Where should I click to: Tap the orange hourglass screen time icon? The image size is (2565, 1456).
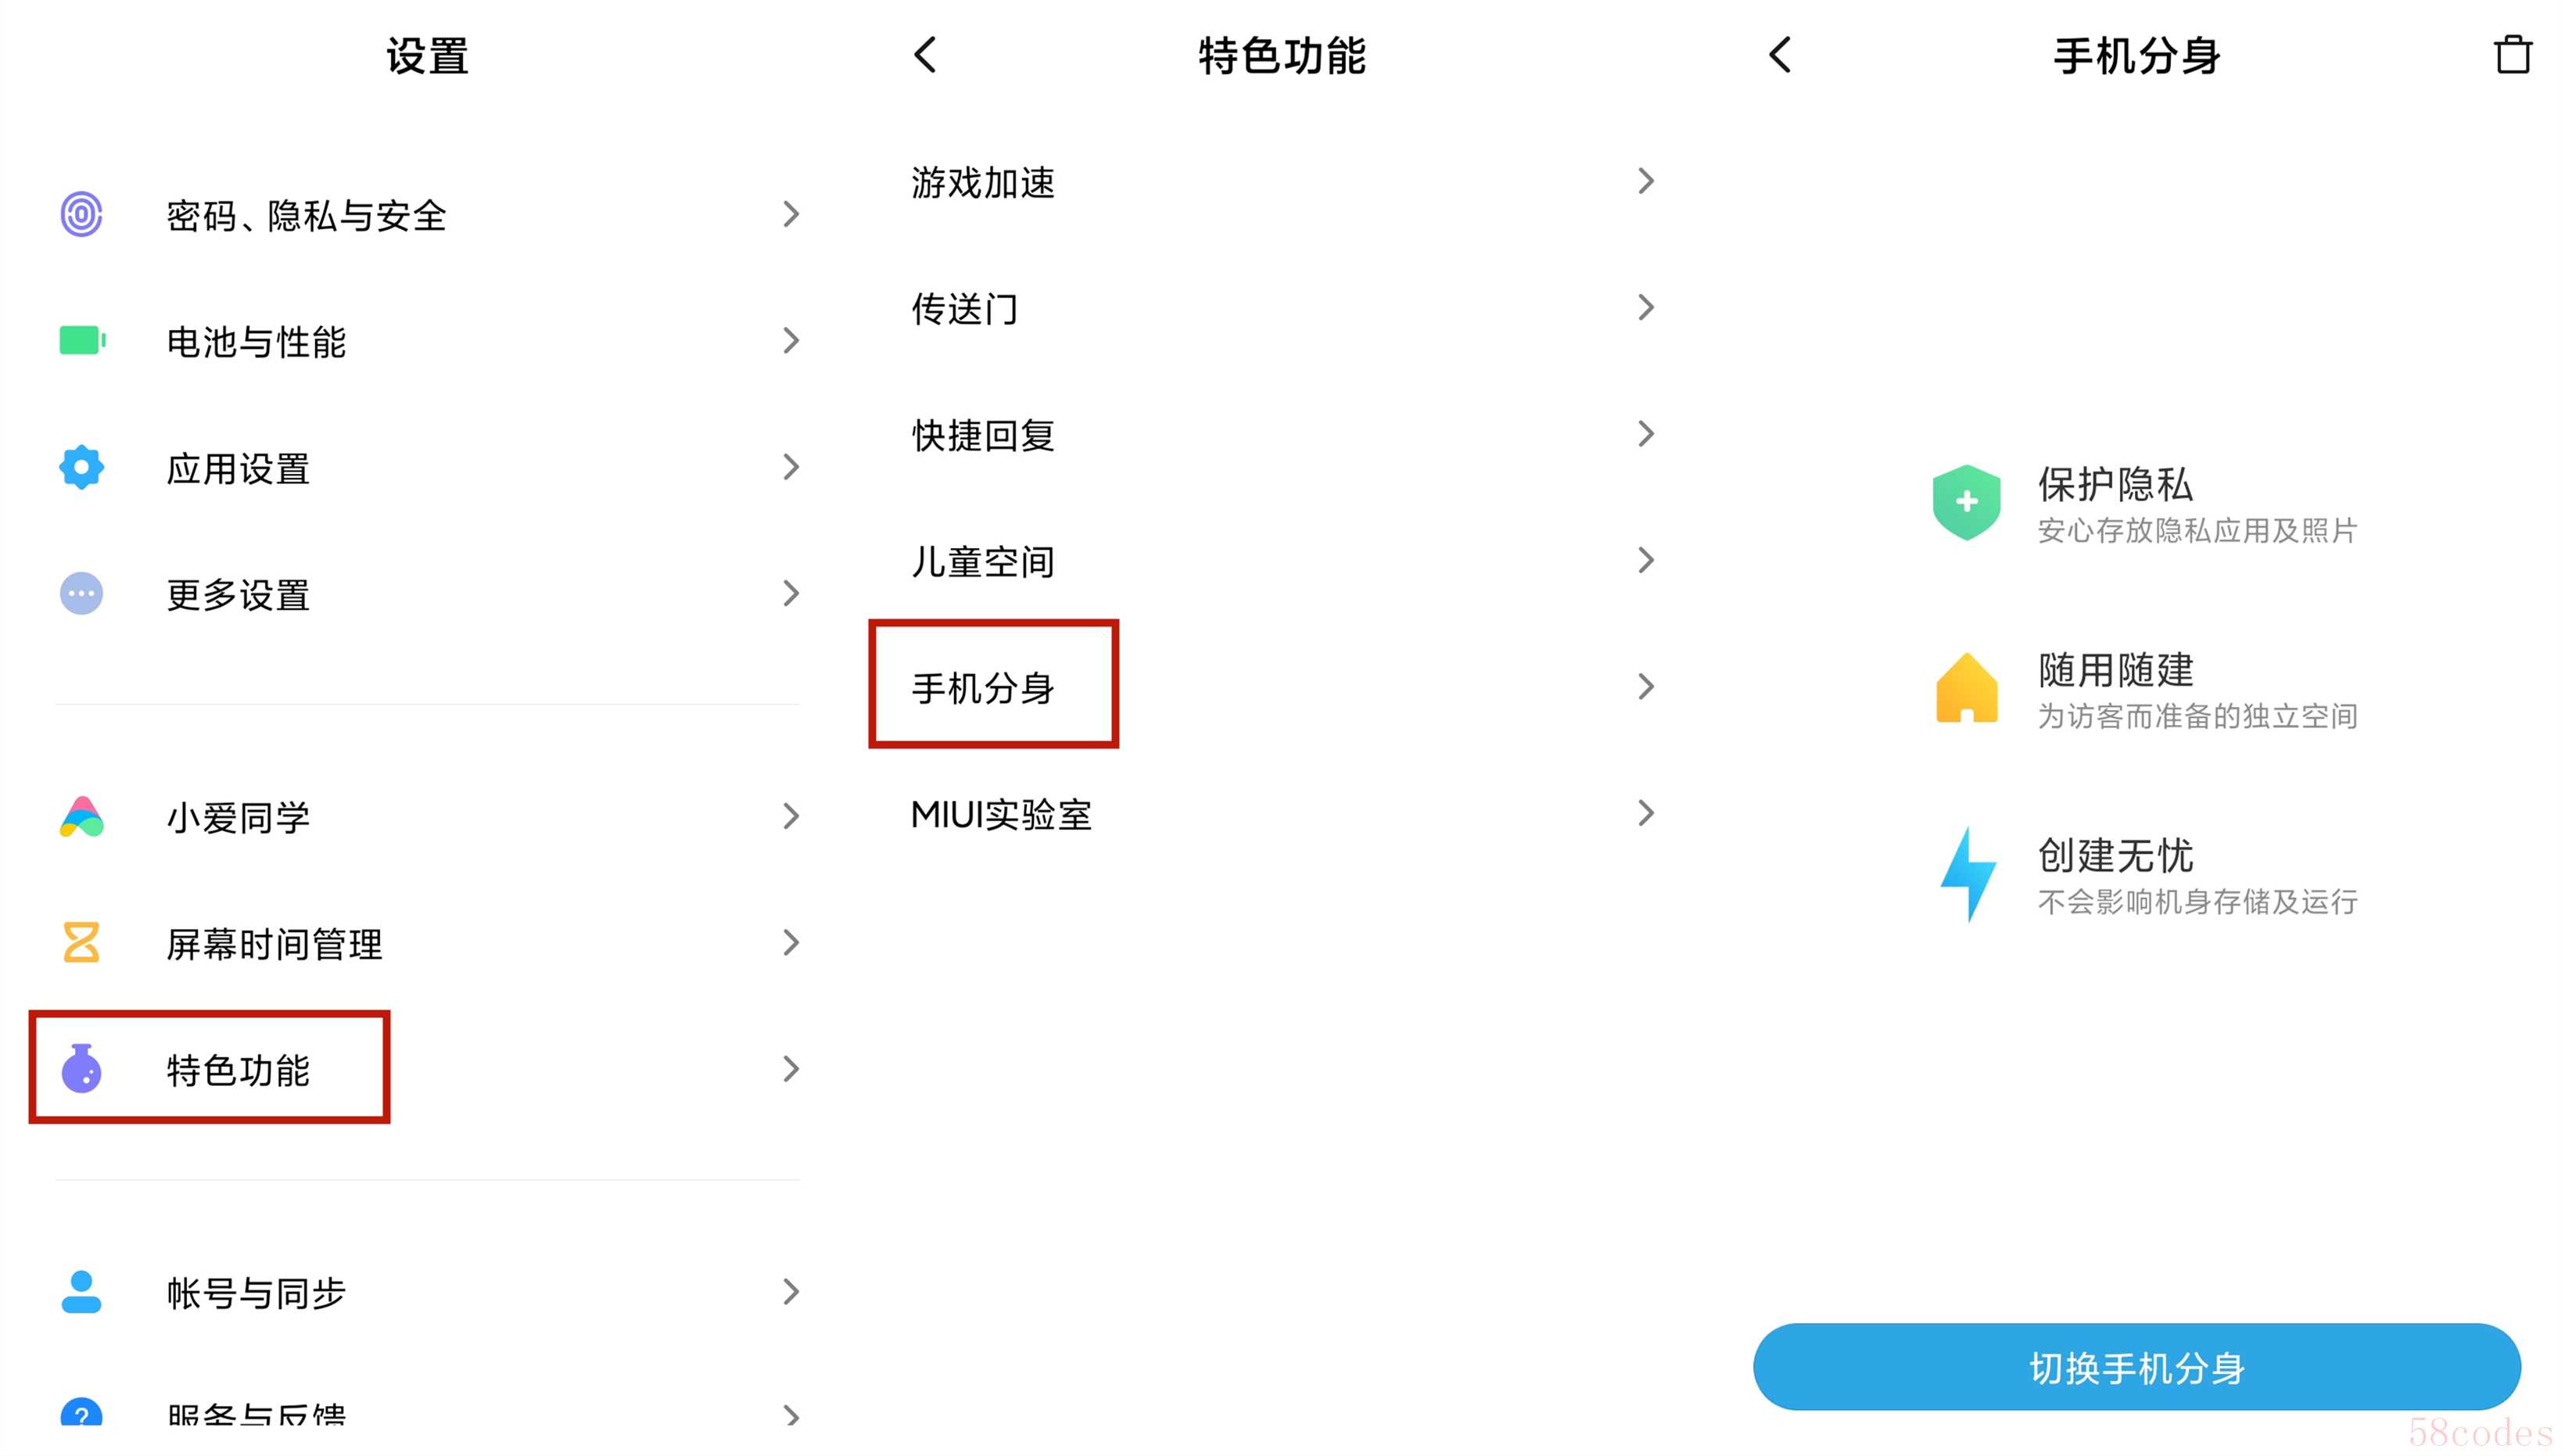(x=81, y=943)
